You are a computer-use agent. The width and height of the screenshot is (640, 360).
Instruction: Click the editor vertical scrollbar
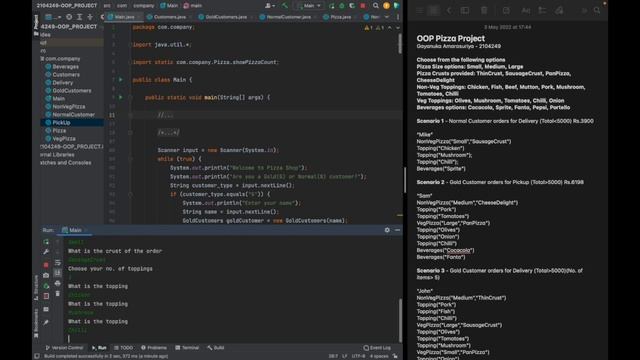click(x=400, y=43)
